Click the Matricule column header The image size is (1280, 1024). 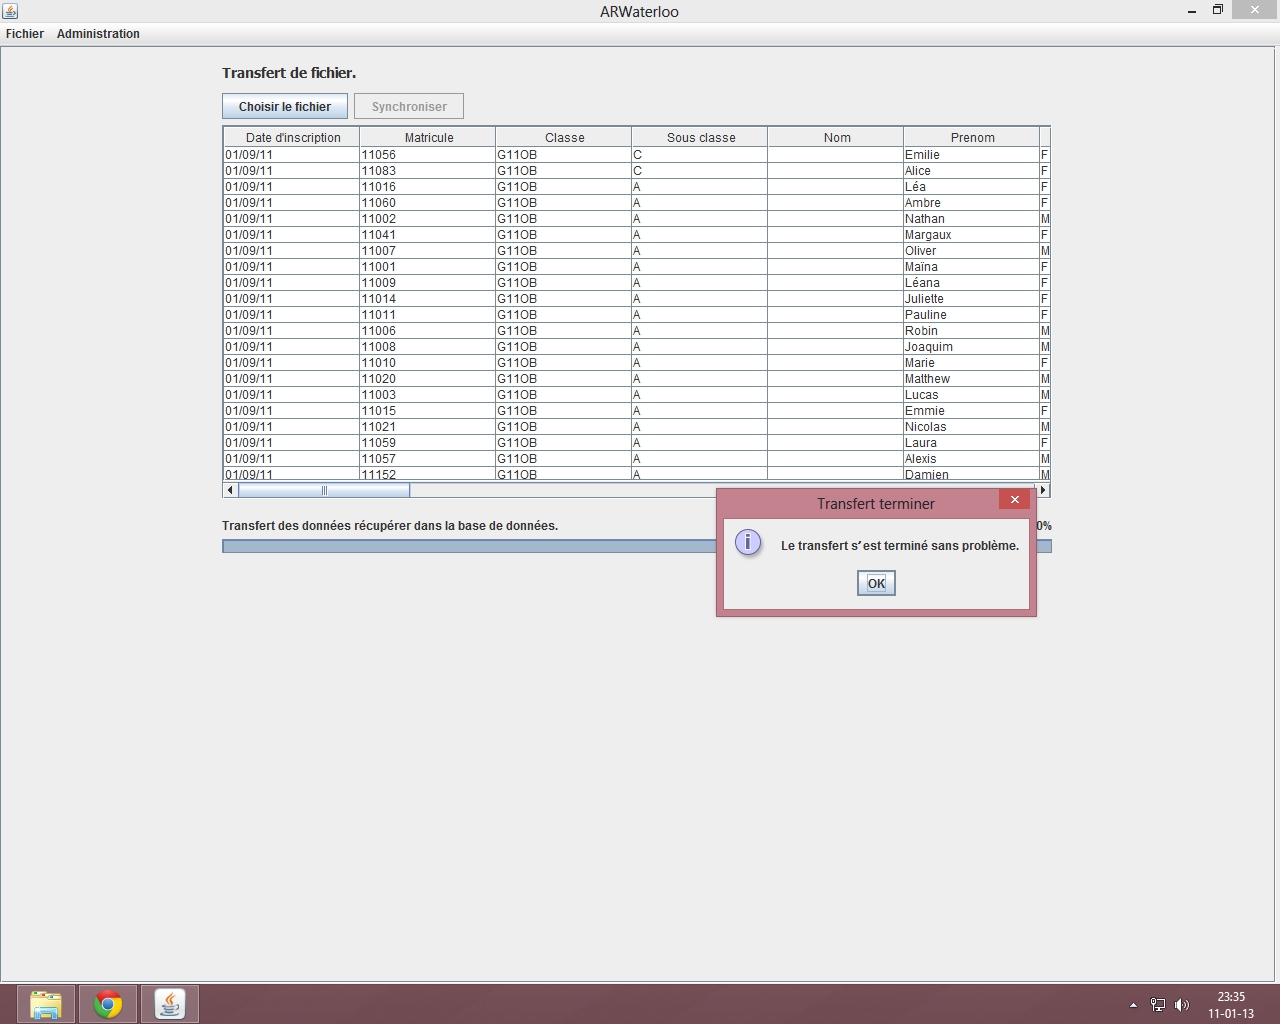(x=428, y=138)
